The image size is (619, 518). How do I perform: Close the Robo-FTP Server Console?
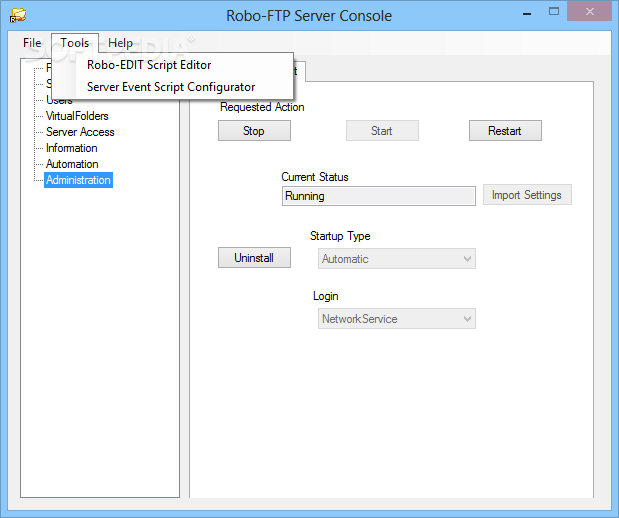(x=589, y=11)
